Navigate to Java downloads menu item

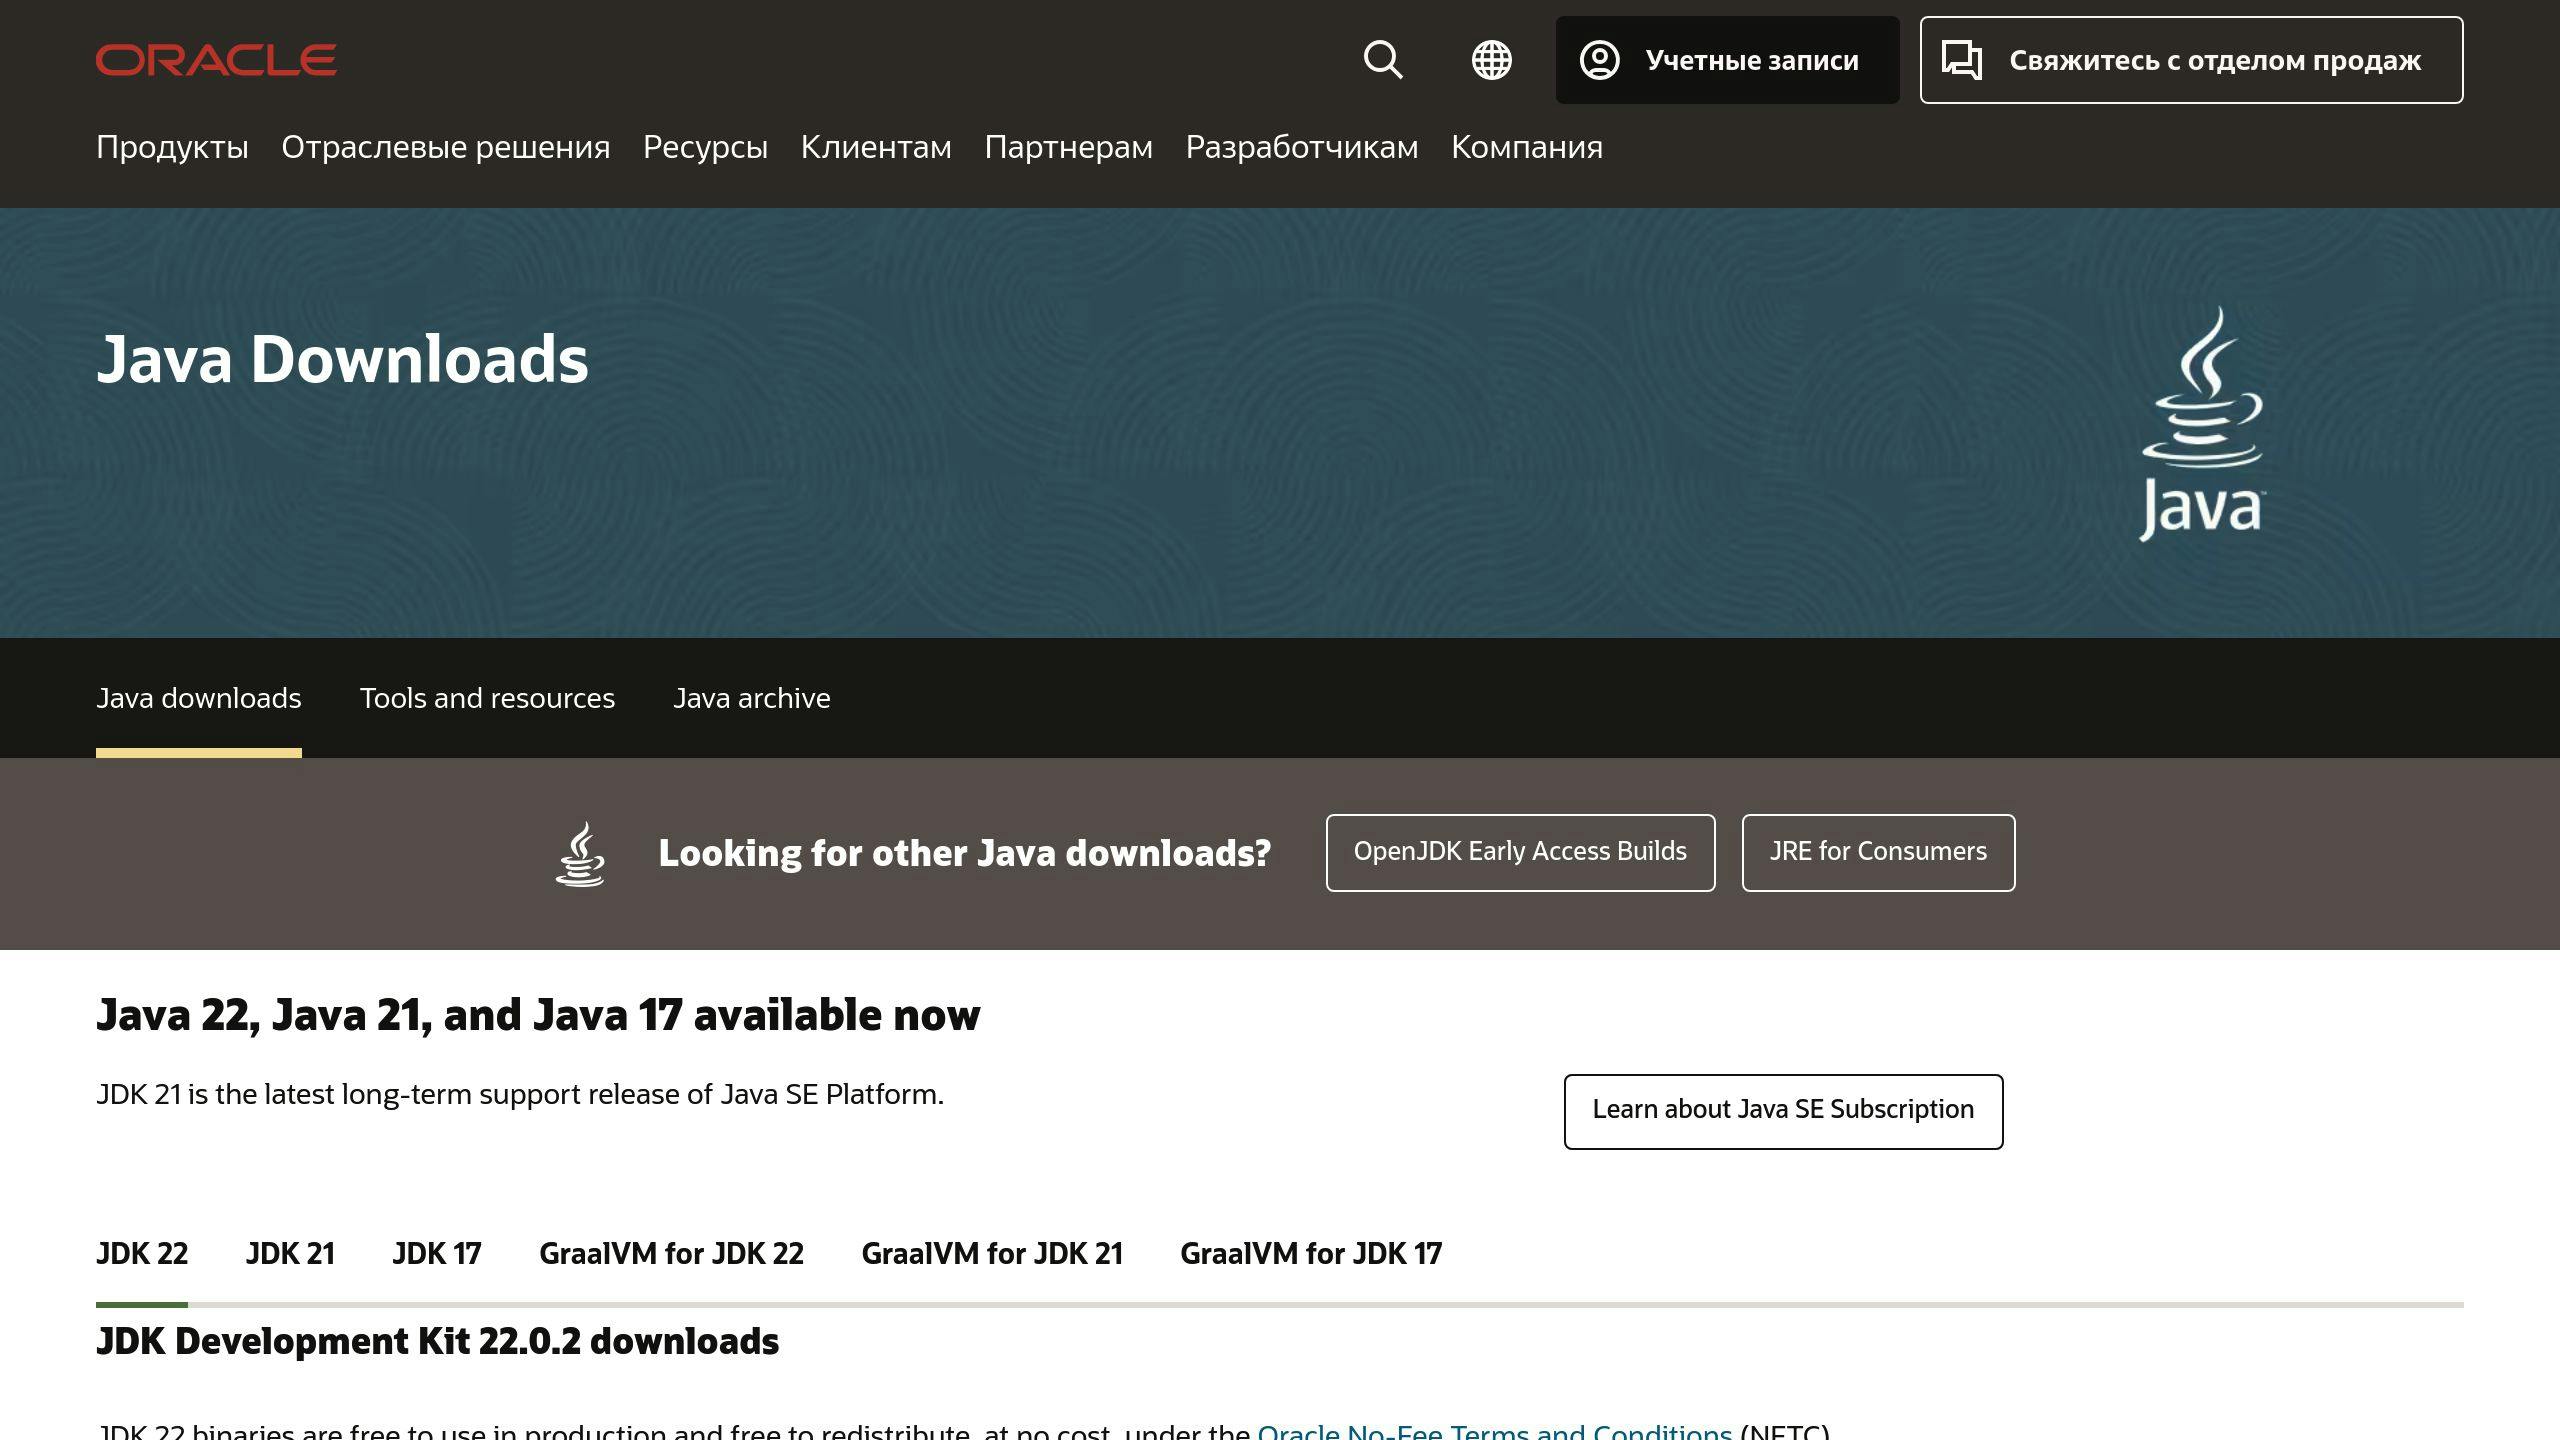(x=199, y=696)
